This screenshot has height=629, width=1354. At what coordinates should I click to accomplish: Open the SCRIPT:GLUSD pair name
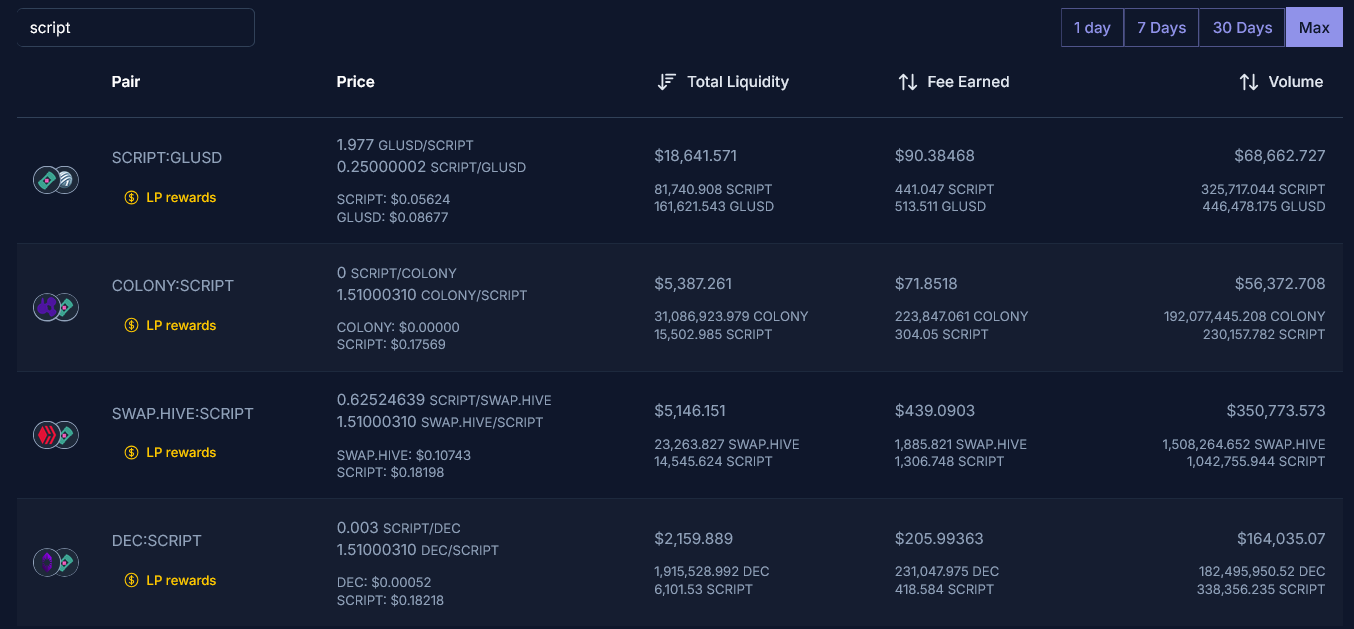167,158
